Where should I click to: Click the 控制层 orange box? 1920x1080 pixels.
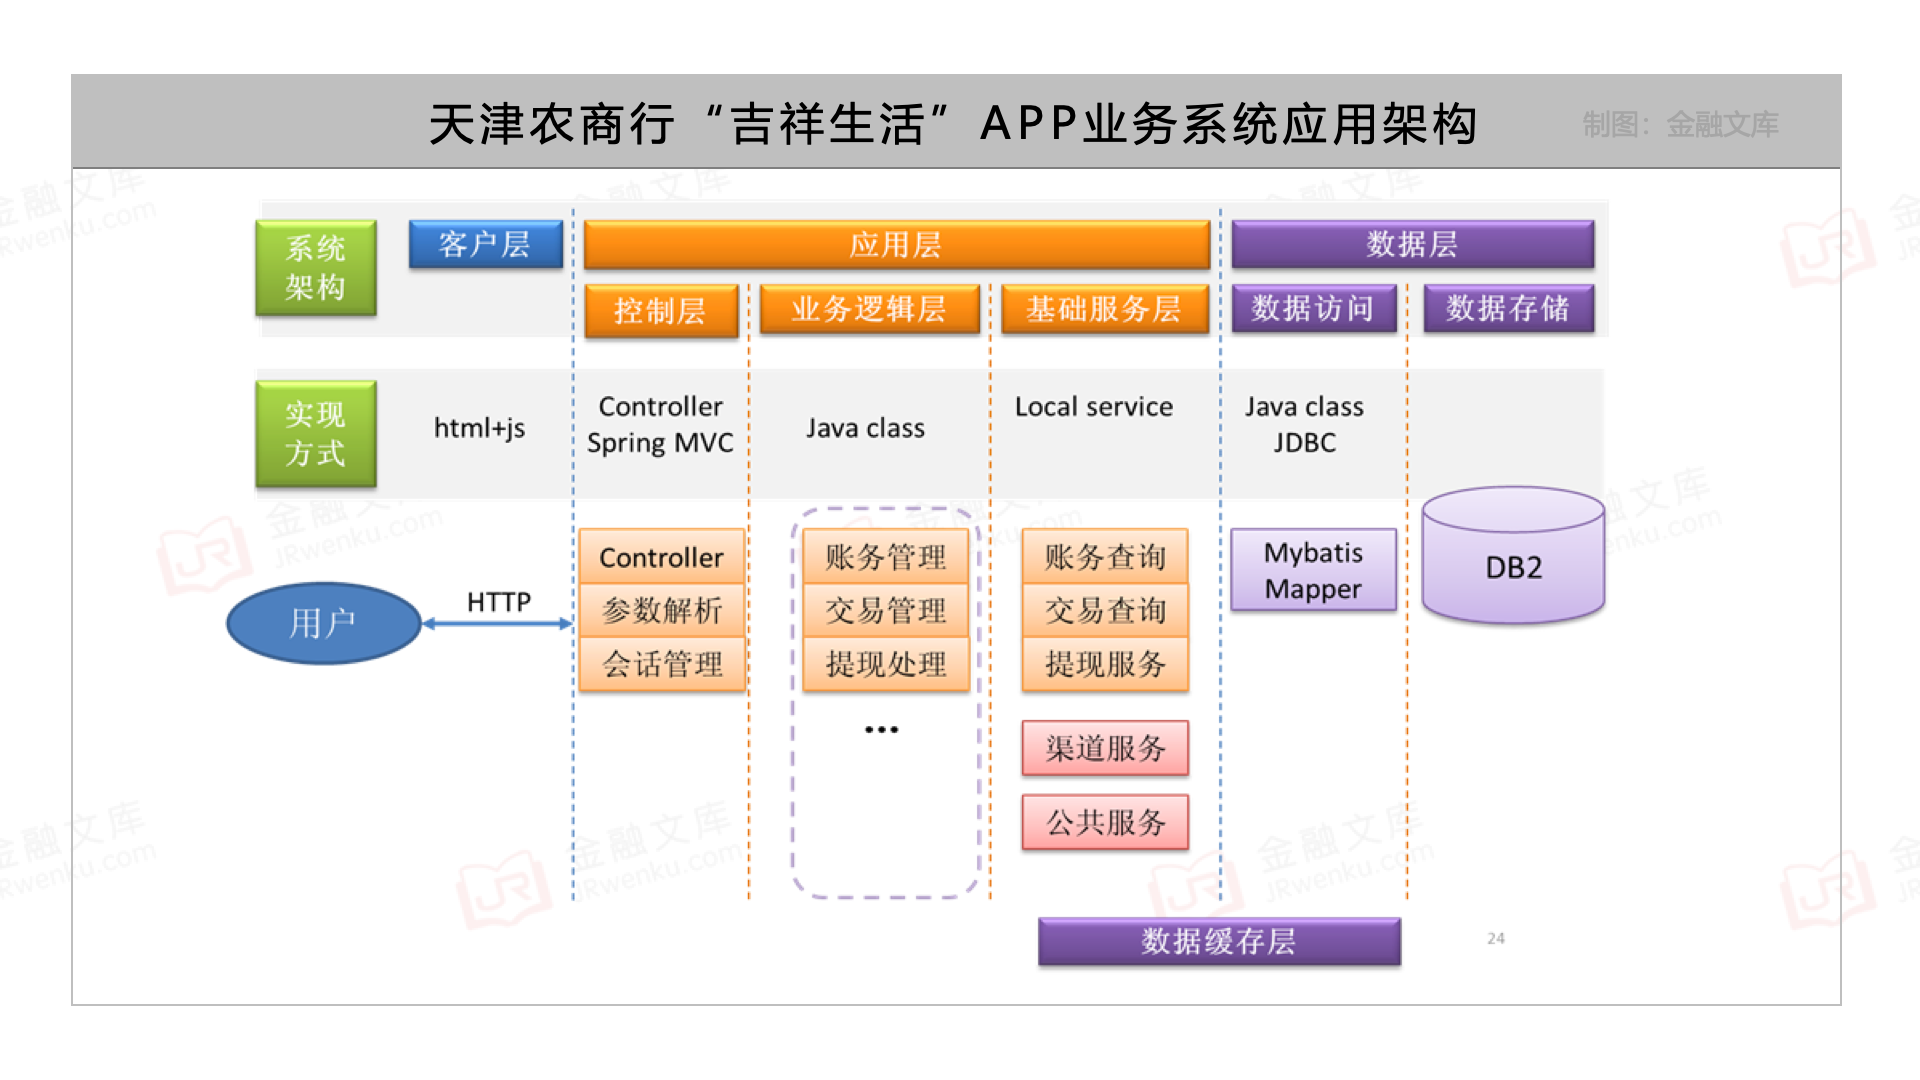pyautogui.click(x=661, y=311)
